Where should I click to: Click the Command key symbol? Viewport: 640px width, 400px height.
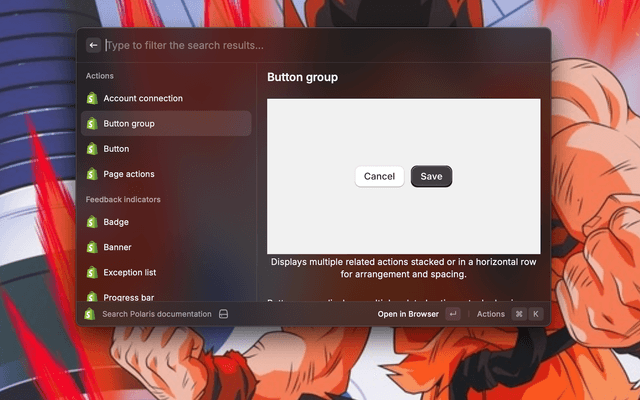point(519,314)
